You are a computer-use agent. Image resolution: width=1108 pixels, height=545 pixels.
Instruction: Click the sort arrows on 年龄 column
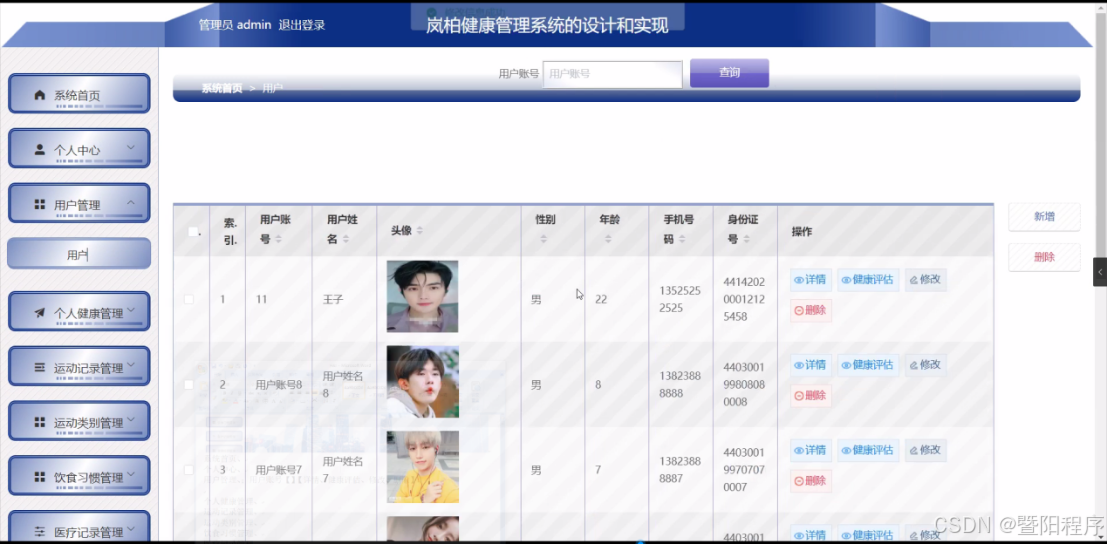[608, 240]
